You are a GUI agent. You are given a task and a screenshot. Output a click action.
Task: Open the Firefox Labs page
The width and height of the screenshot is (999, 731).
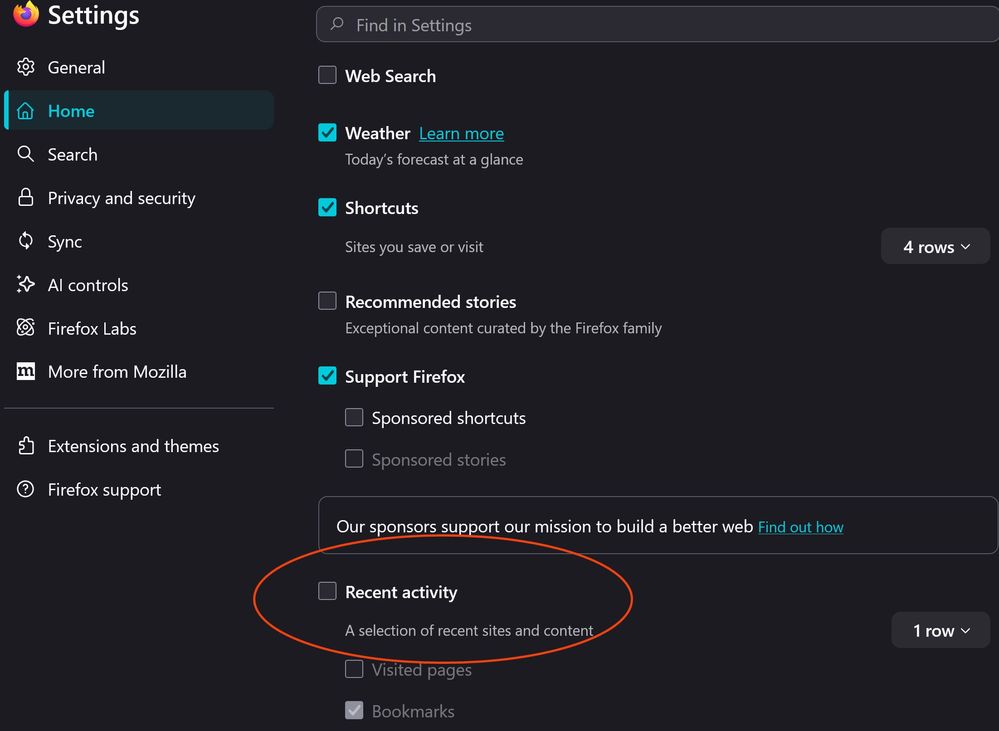[x=139, y=328]
